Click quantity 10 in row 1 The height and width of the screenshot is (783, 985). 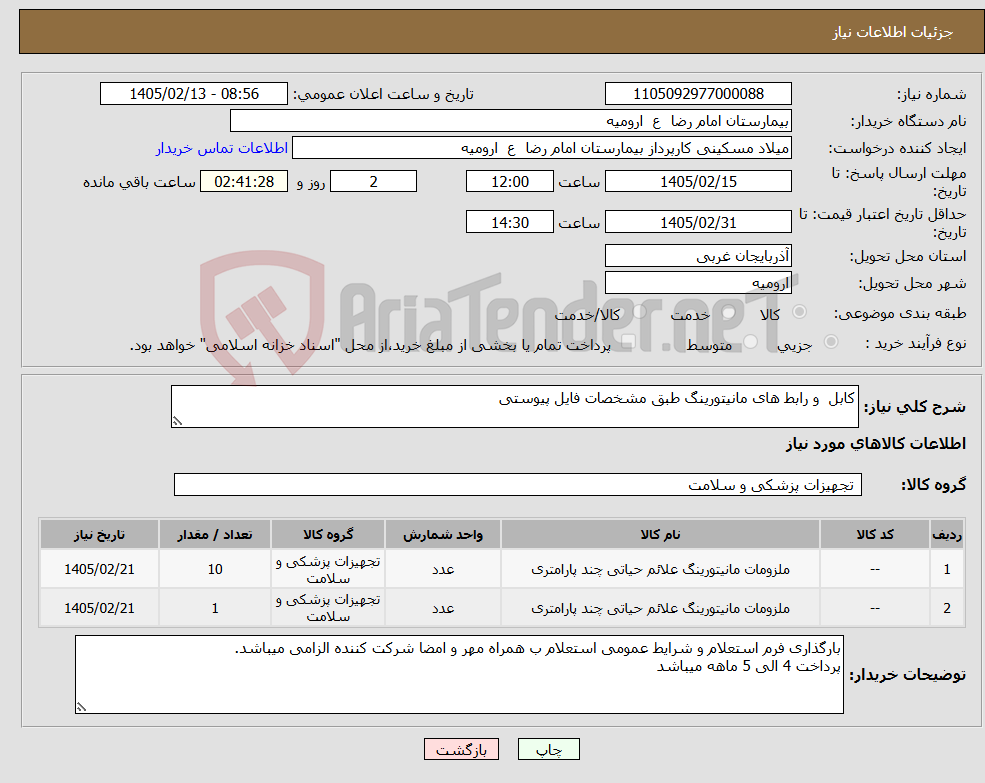click(x=215, y=569)
